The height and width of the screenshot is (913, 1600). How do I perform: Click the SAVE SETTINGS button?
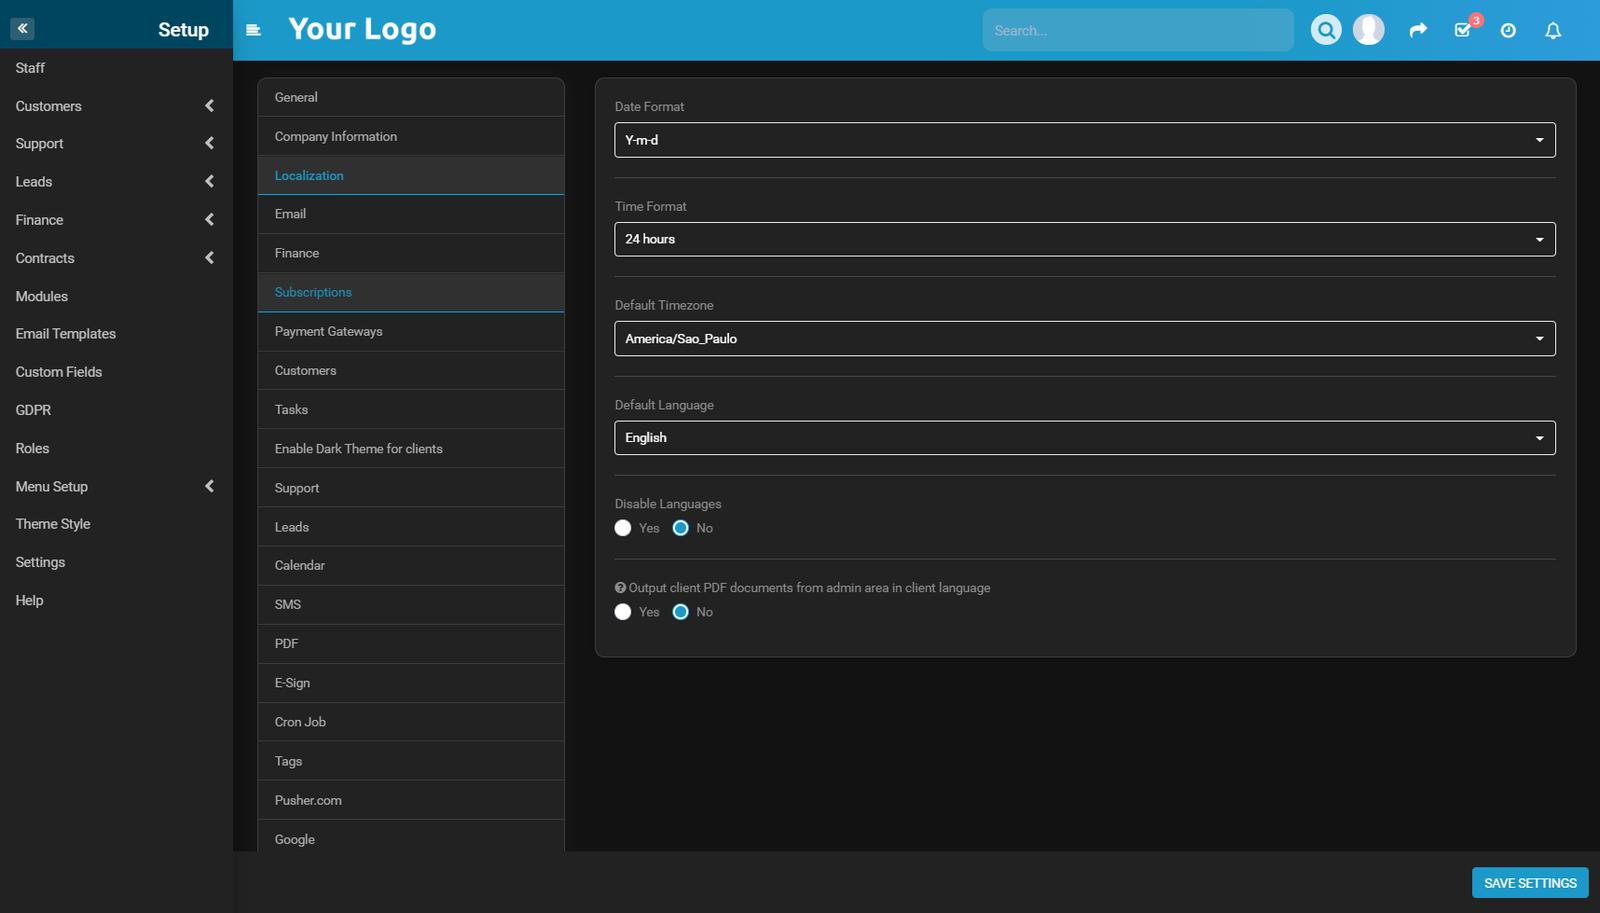coord(1530,882)
